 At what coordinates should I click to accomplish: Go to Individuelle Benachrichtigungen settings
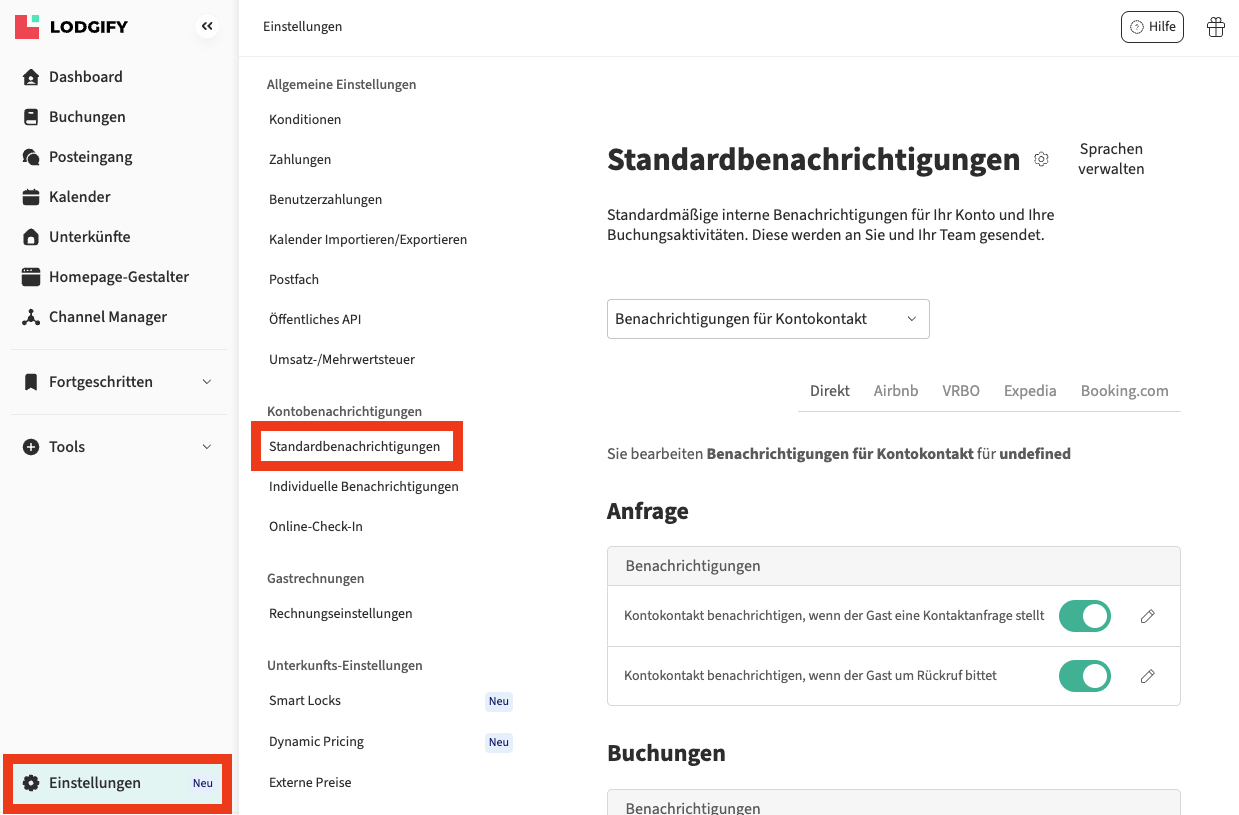coord(363,487)
